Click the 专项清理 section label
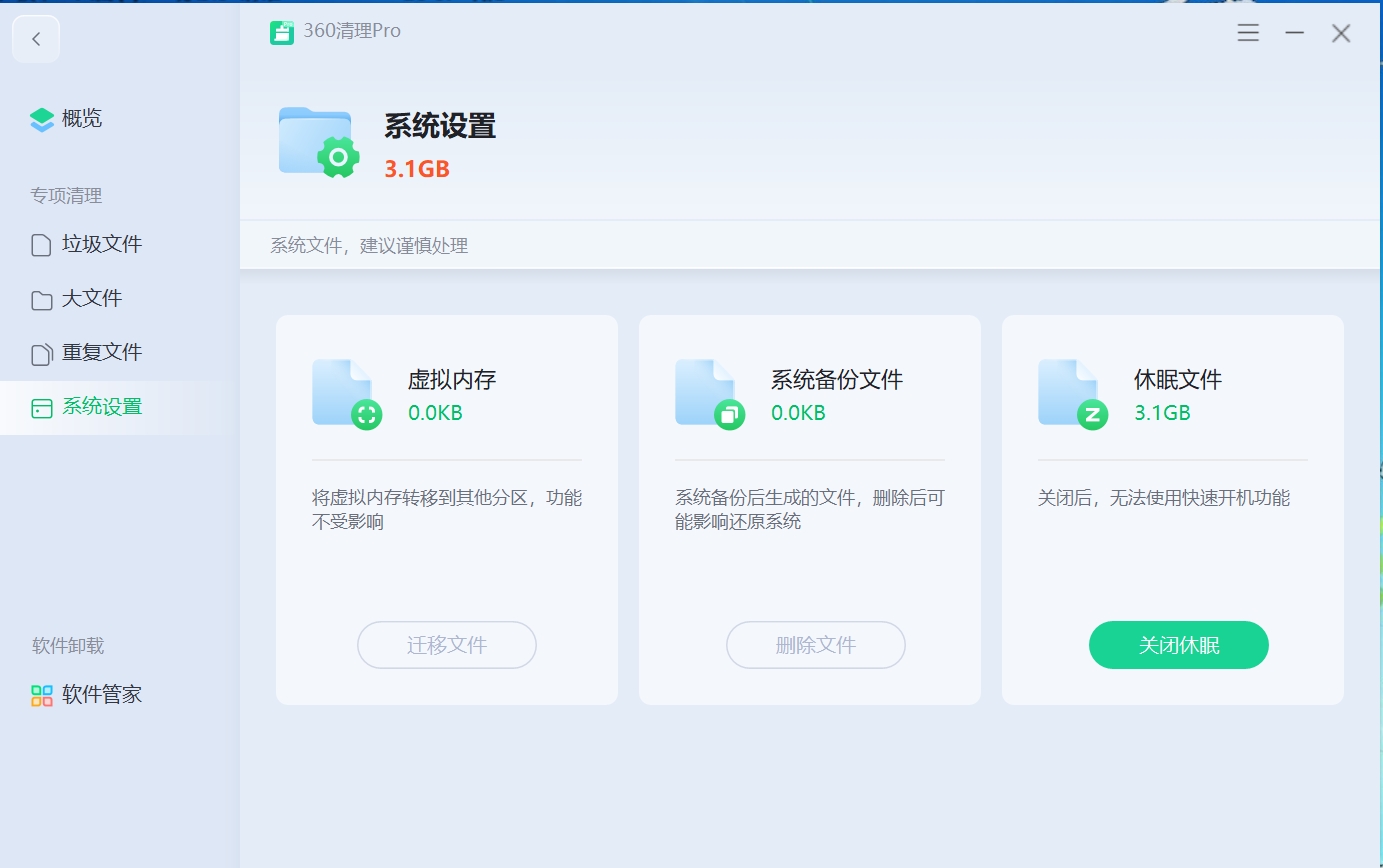The image size is (1383, 868). (66, 196)
